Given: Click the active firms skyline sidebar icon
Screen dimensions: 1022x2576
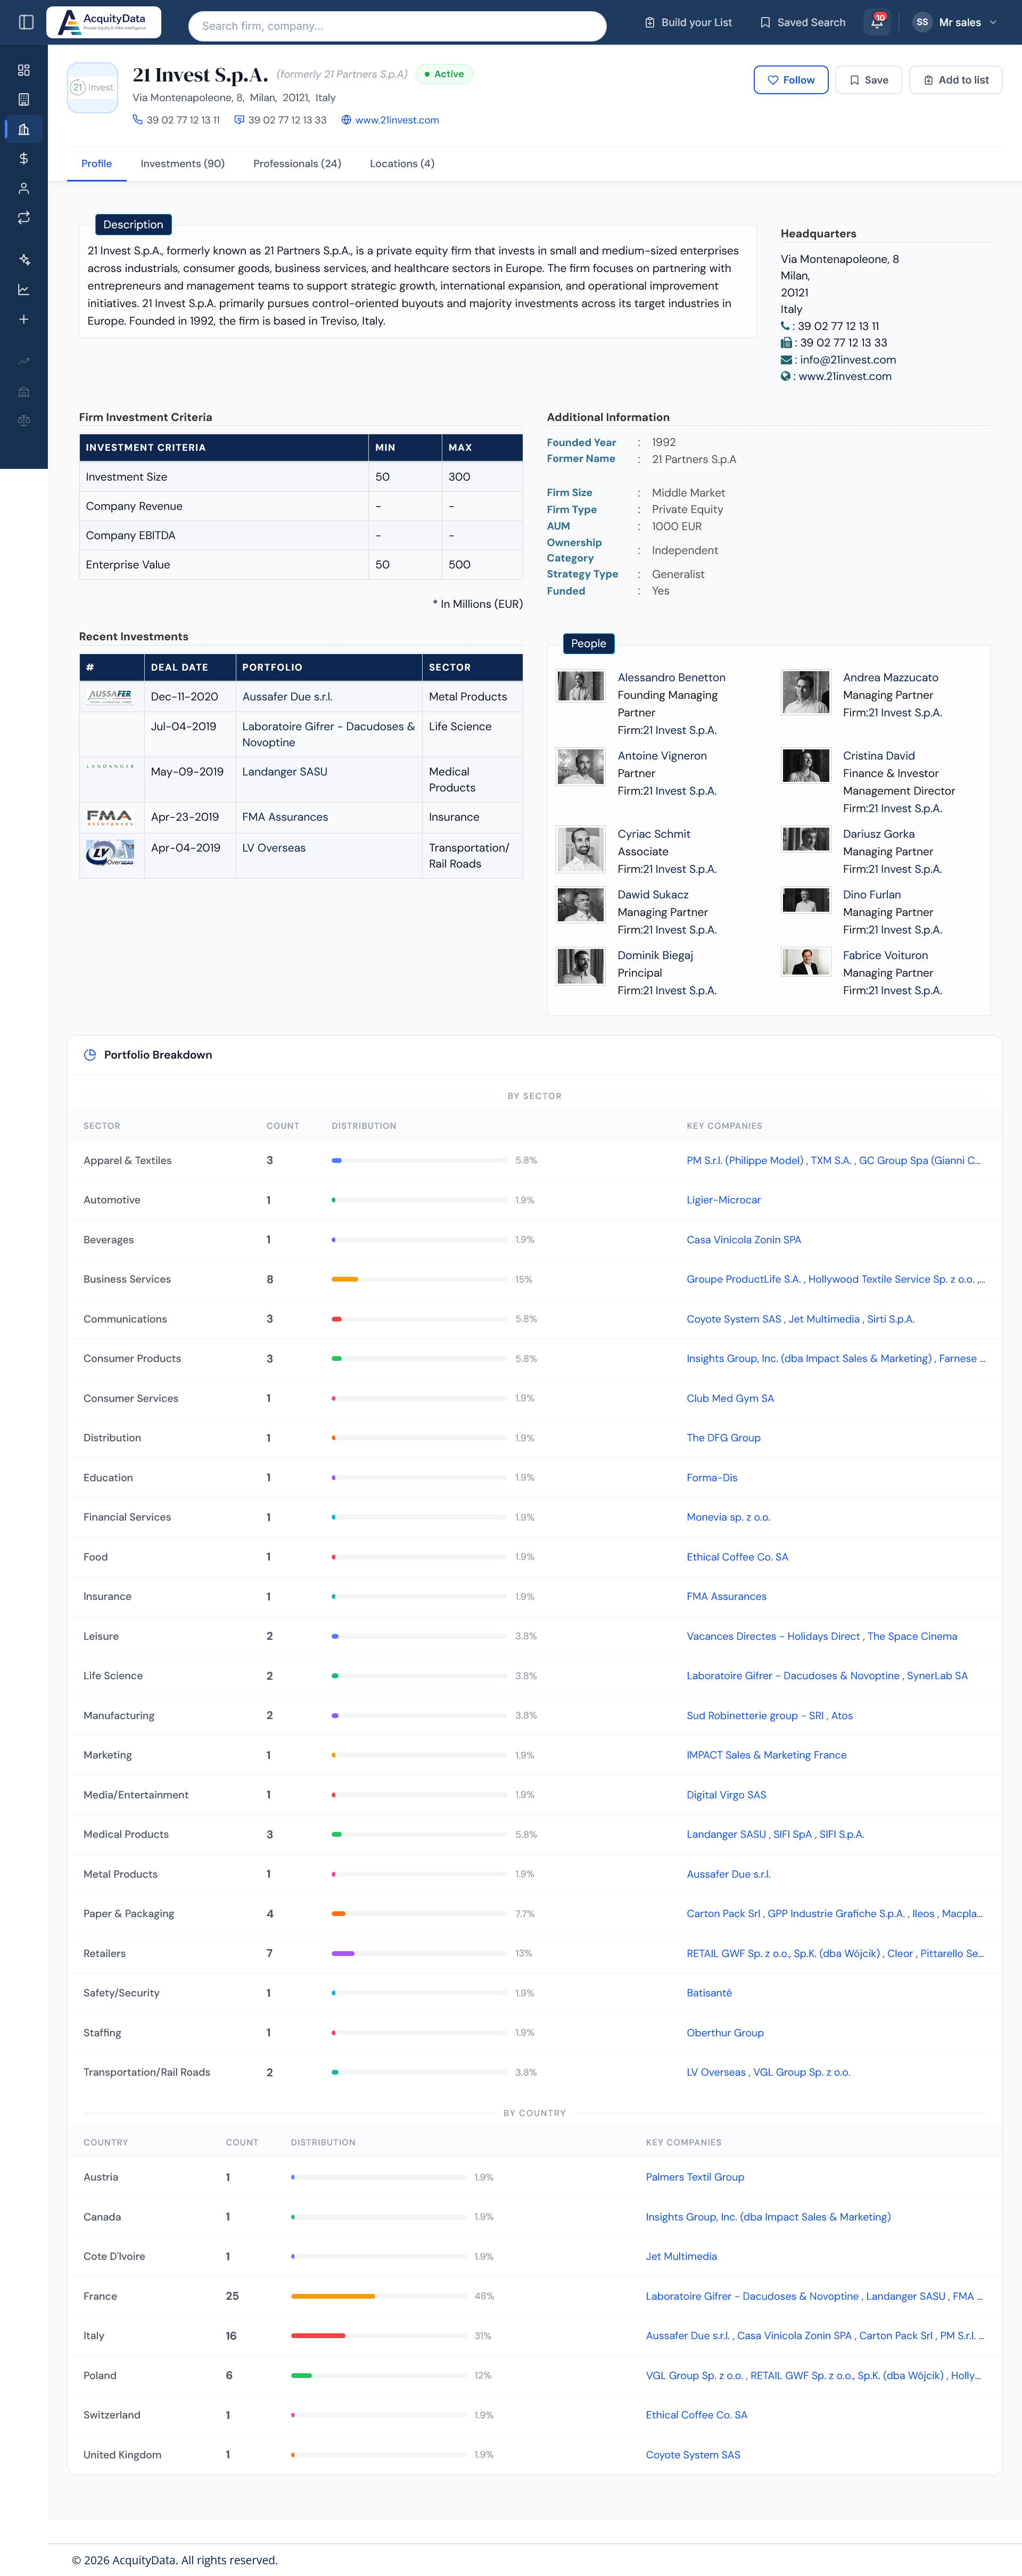Looking at the screenshot, I should [24, 129].
